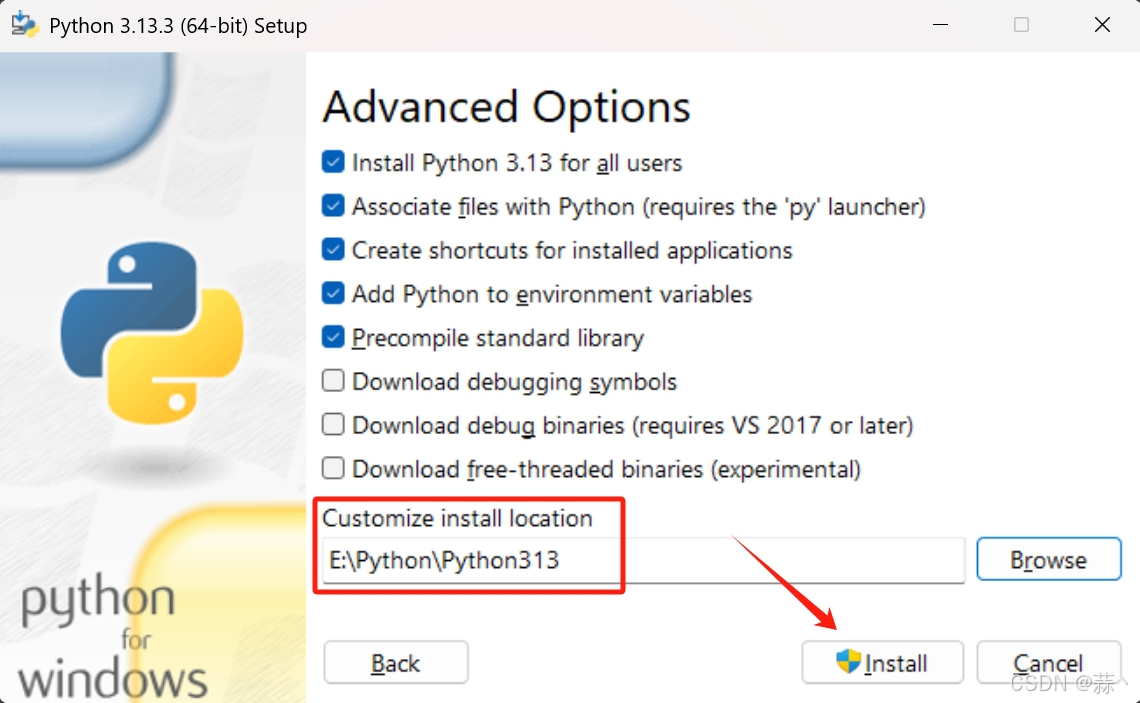Disable 'Install Python 3.13 for all users'
This screenshot has height=703, width=1140.
(x=332, y=162)
